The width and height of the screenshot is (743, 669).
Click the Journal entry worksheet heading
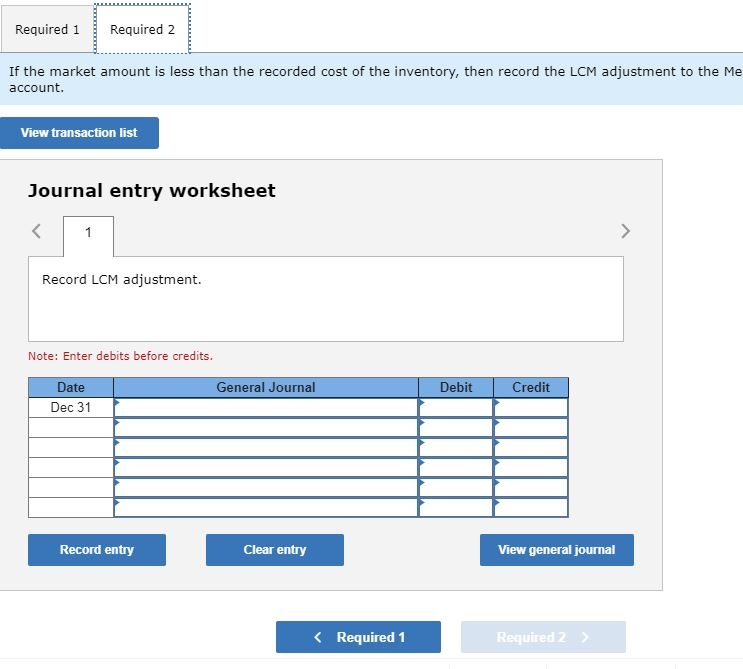[152, 191]
